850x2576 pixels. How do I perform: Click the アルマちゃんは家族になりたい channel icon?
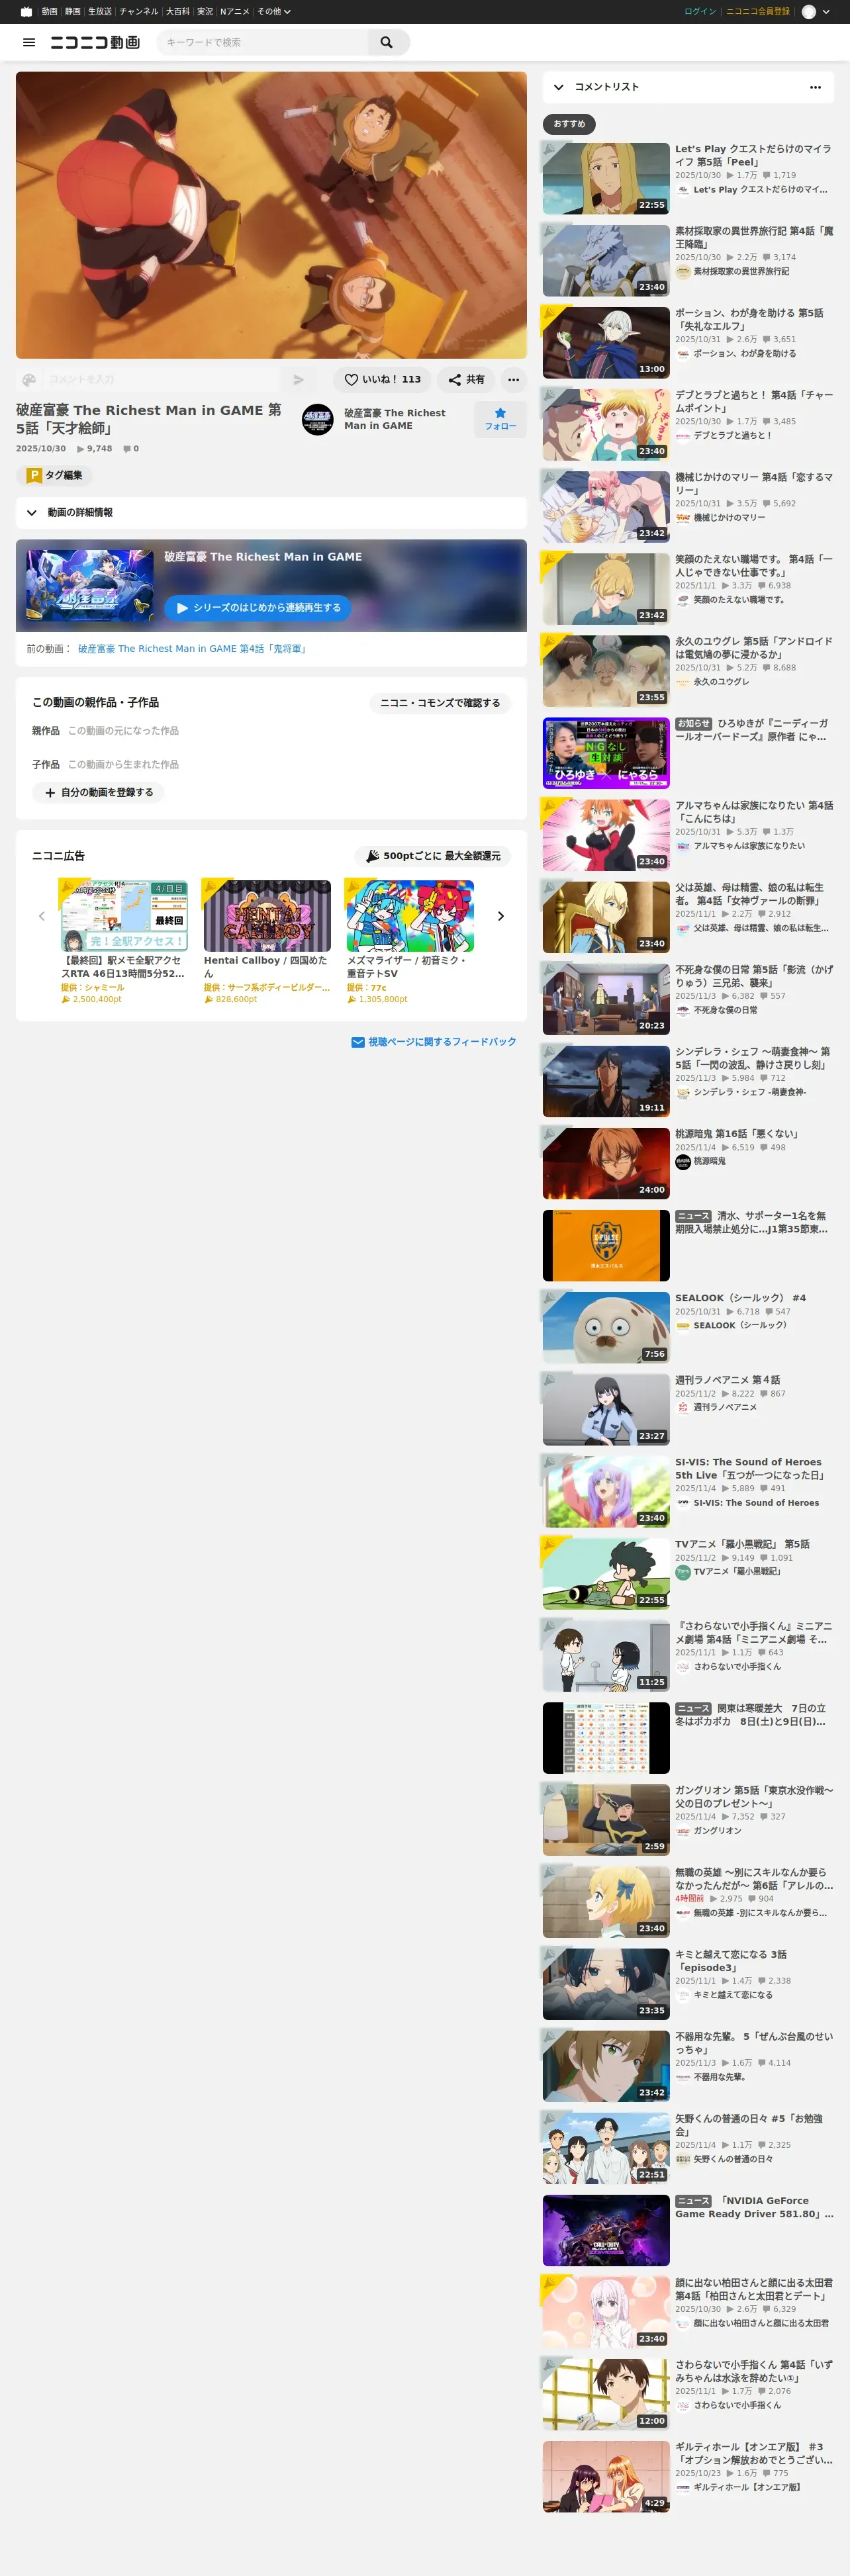click(683, 846)
